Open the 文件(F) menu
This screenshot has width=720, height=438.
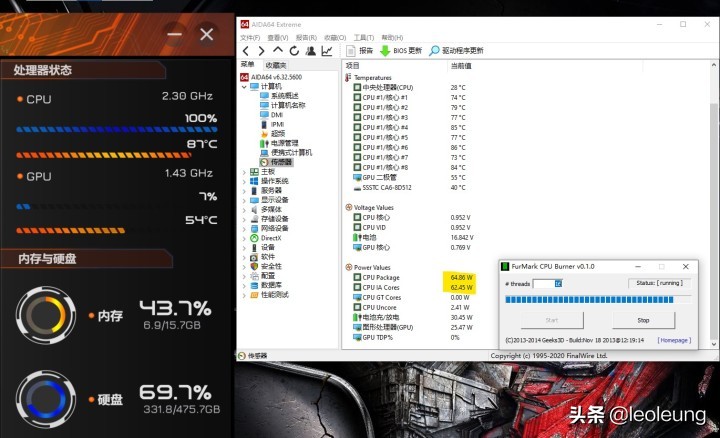click(250, 38)
